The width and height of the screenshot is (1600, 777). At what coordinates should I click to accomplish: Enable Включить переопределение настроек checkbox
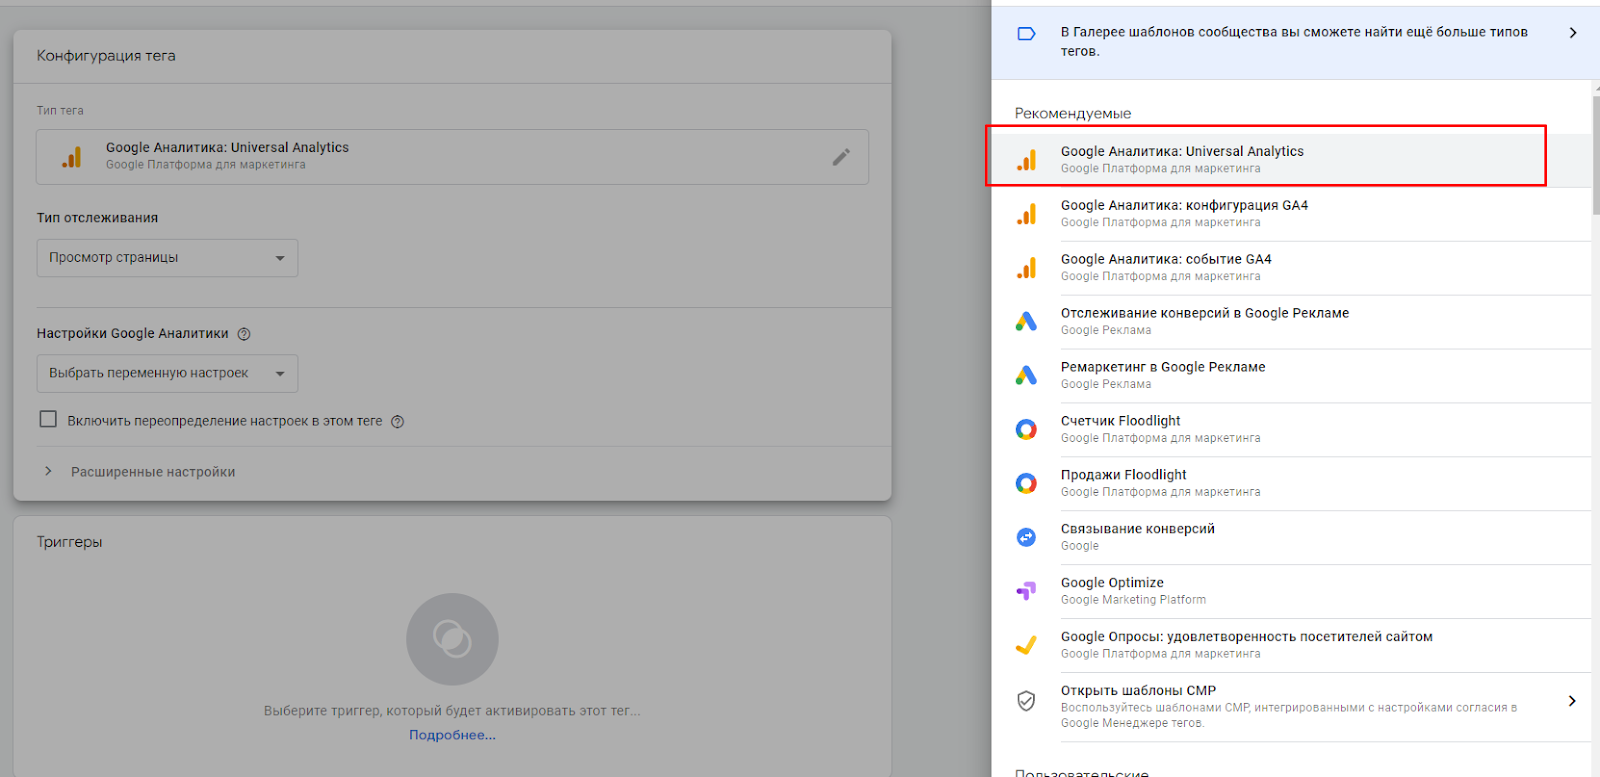pyautogui.click(x=48, y=420)
